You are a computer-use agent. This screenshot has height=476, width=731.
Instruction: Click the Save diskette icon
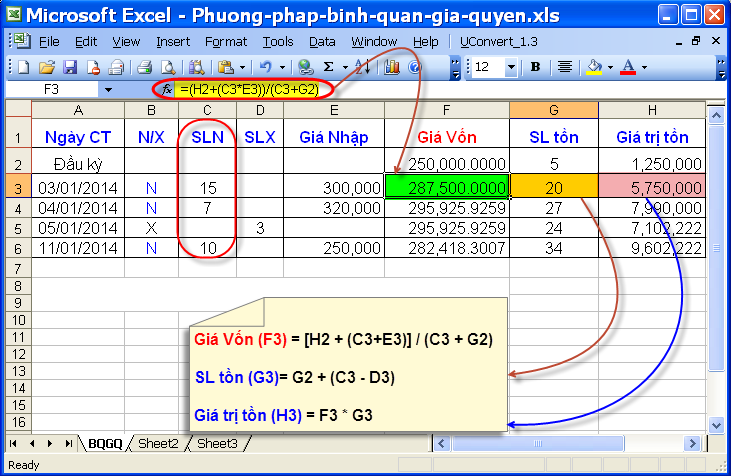point(70,67)
